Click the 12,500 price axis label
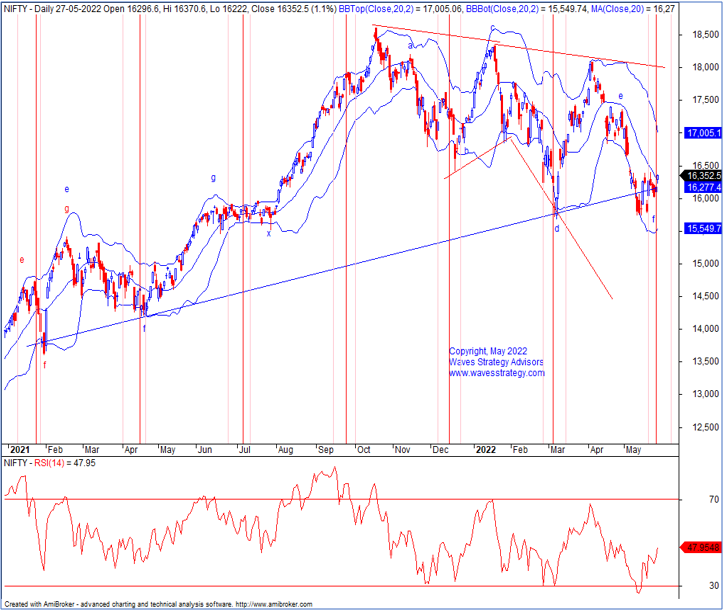 (x=706, y=427)
